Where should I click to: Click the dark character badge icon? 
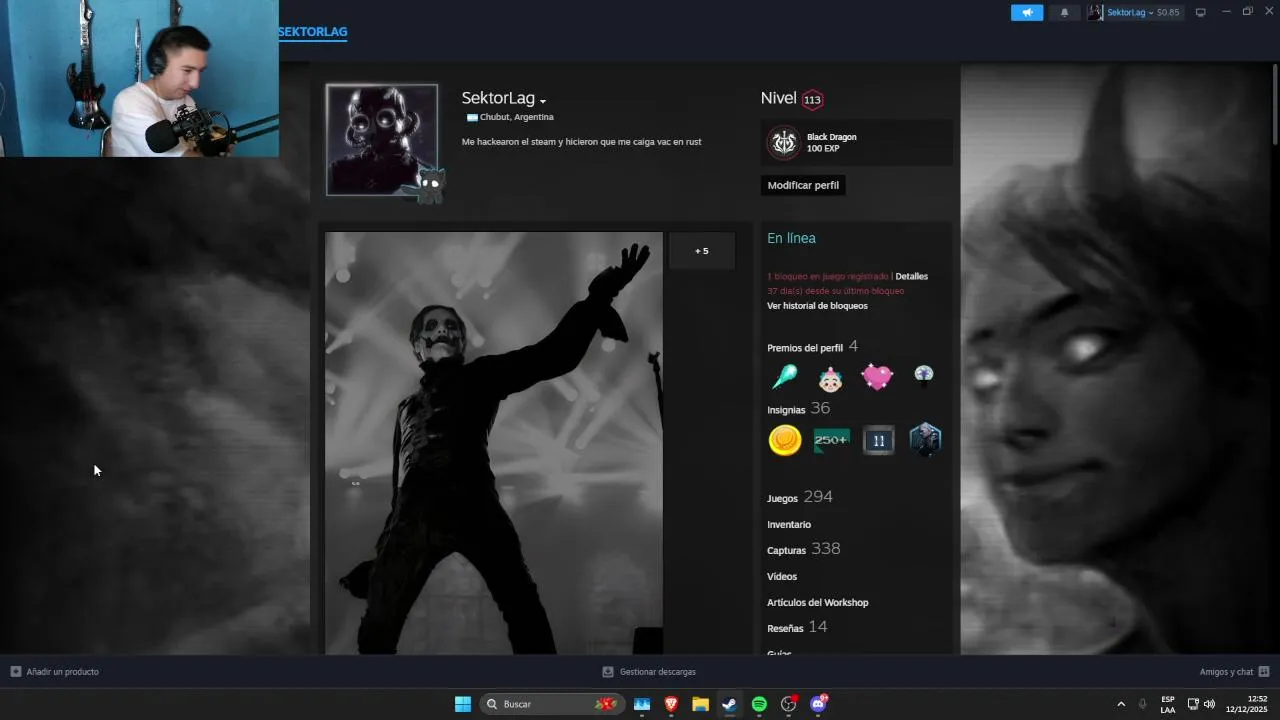pyautogui.click(x=926, y=440)
